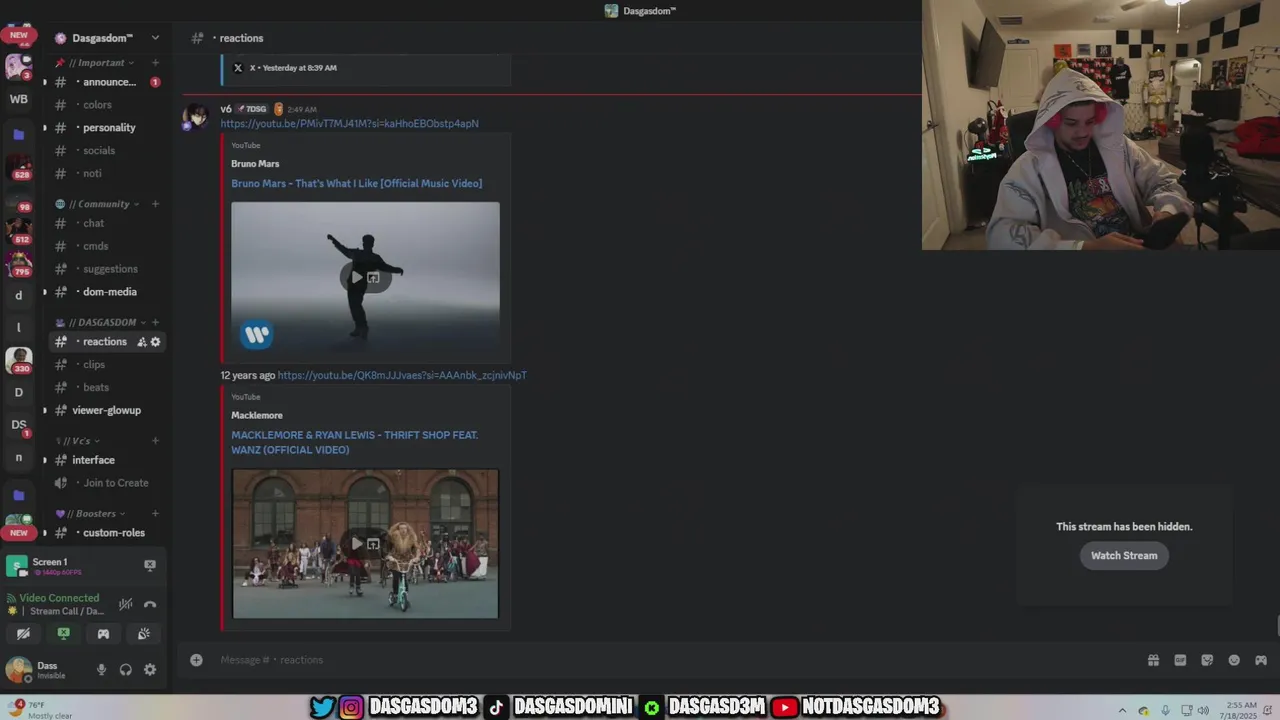Open the purple server folder below WB

click(18, 134)
